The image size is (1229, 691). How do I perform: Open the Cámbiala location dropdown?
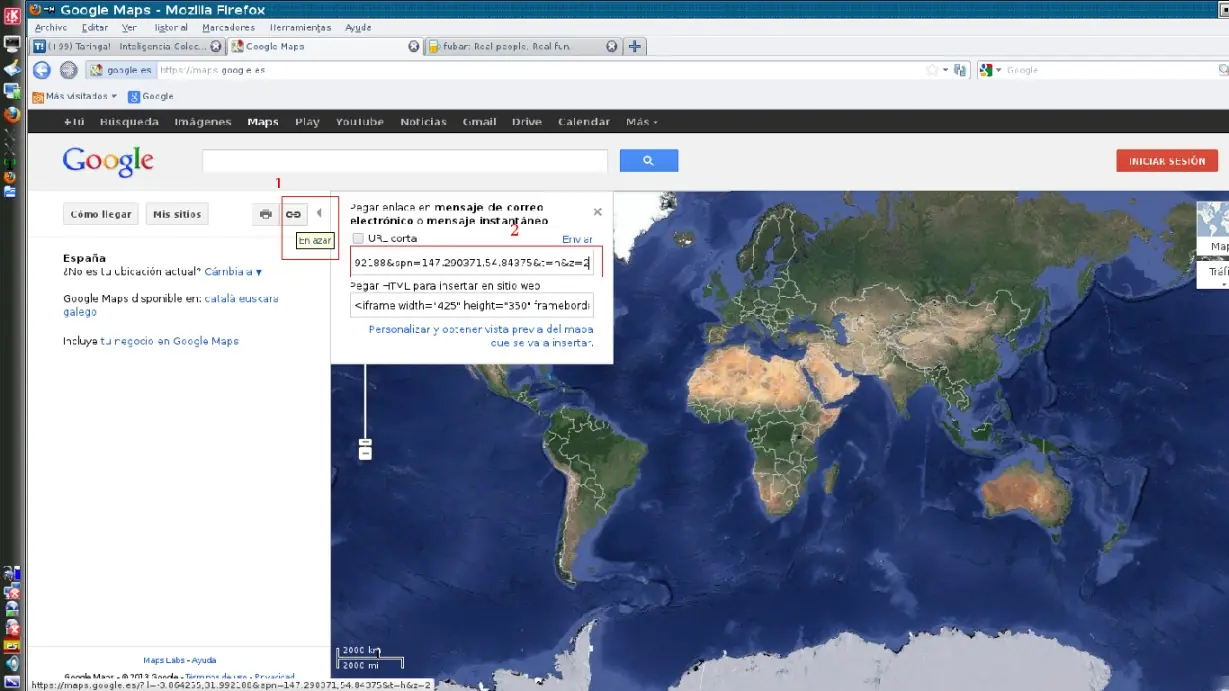coord(233,271)
